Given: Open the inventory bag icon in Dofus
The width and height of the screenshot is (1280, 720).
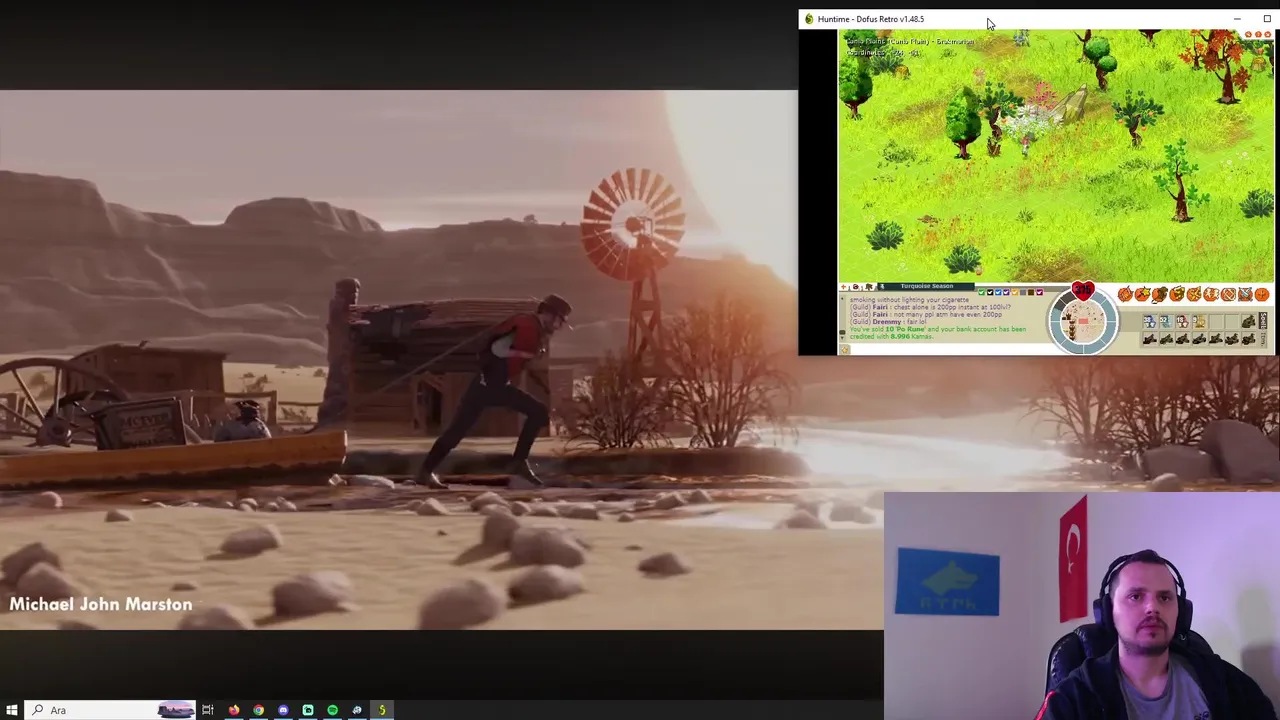Looking at the screenshot, I should pos(1159,294).
